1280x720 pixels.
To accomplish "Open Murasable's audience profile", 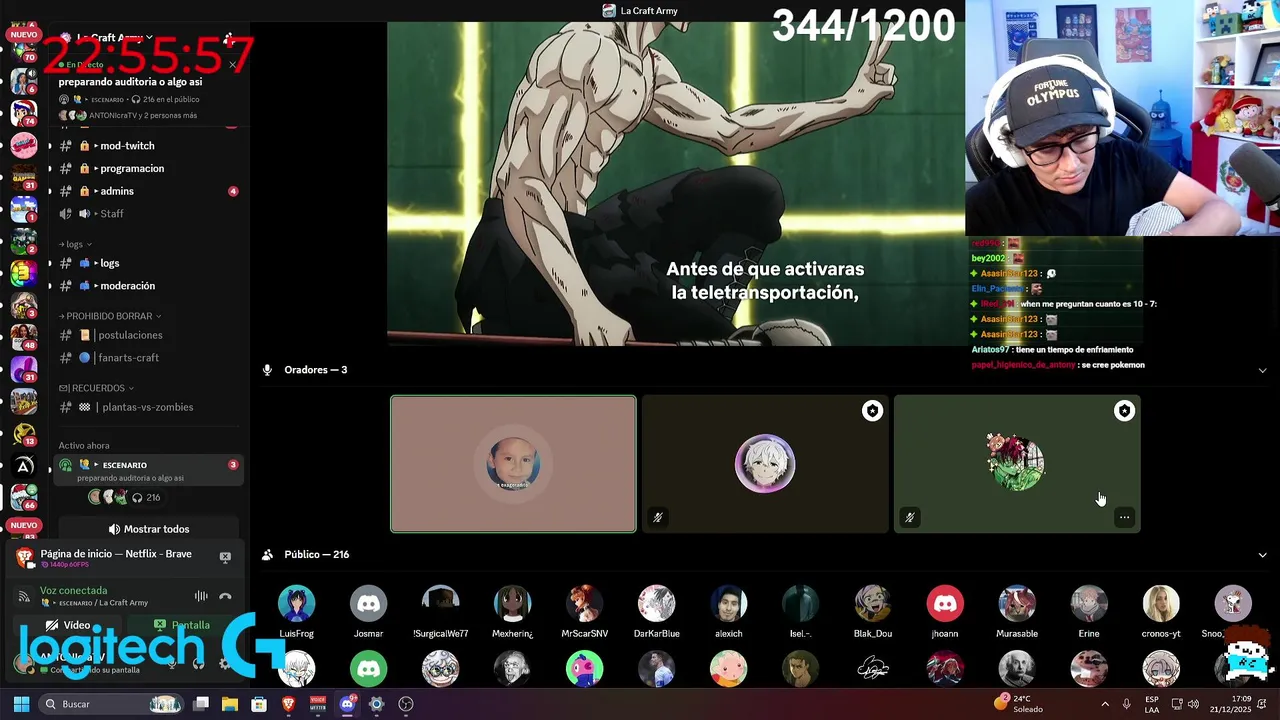I will (1017, 611).
